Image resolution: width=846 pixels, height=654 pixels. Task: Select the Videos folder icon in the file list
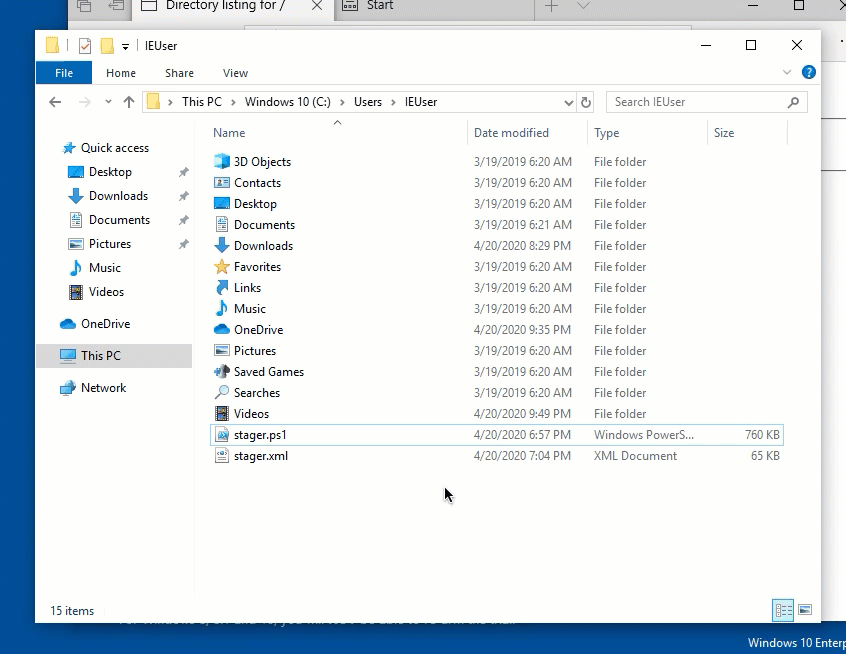tap(222, 413)
